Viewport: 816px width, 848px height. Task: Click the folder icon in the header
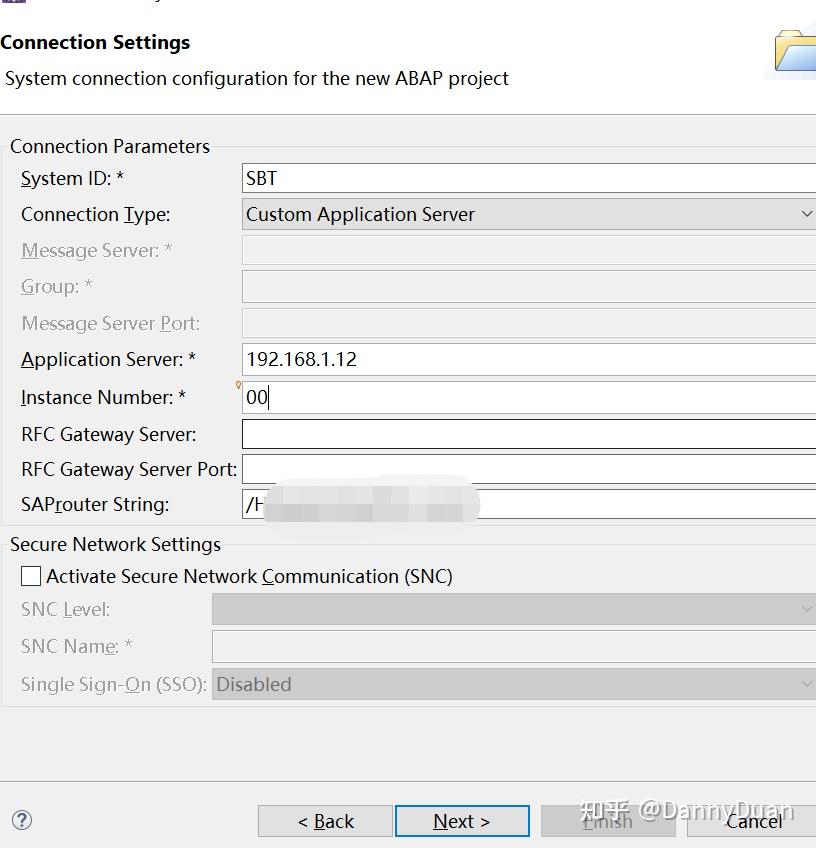(796, 50)
